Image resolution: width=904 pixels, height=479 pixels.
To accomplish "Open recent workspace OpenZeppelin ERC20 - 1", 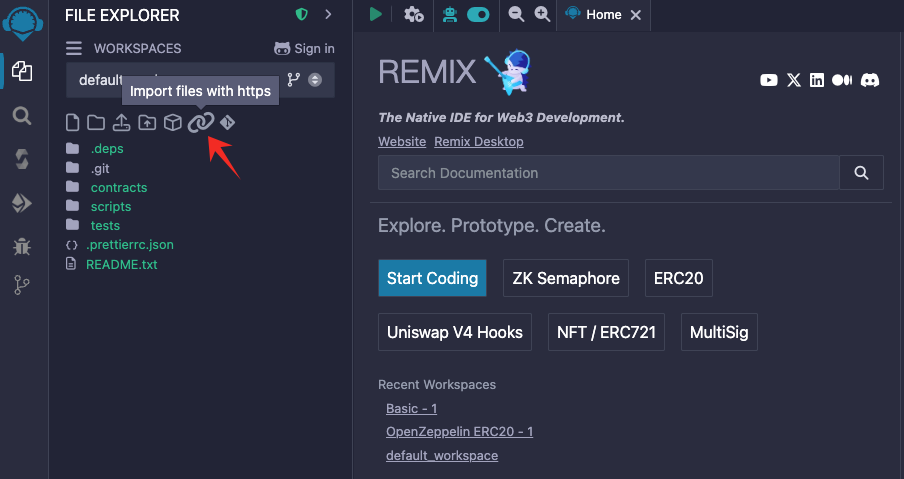I will [x=459, y=431].
